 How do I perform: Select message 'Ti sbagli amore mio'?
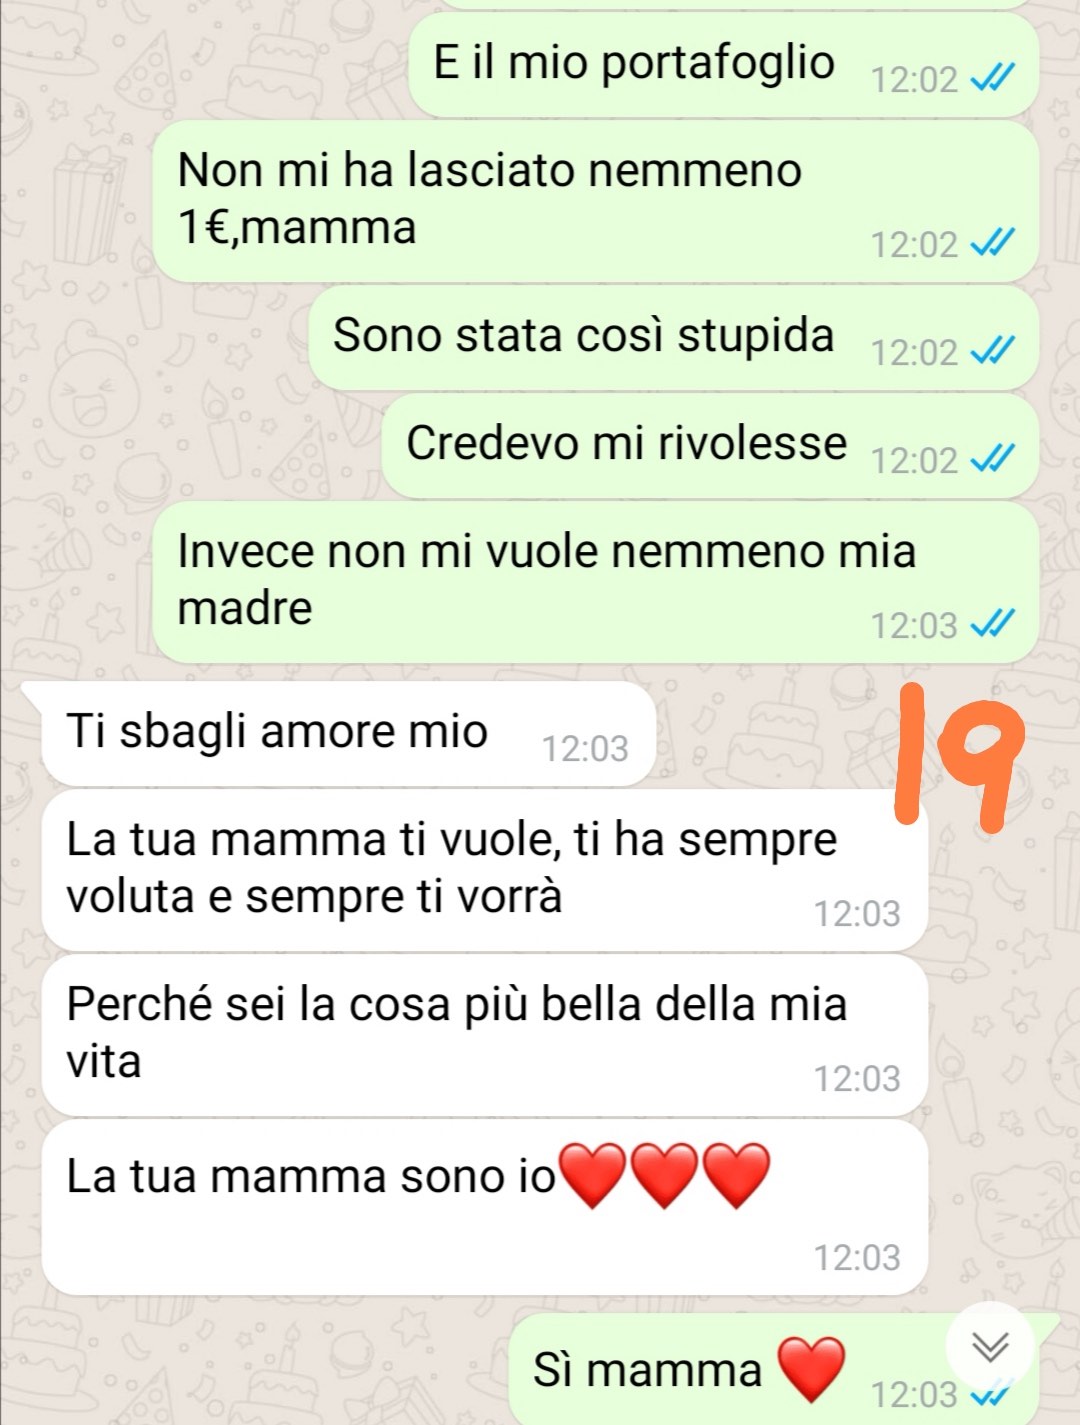pos(349,734)
